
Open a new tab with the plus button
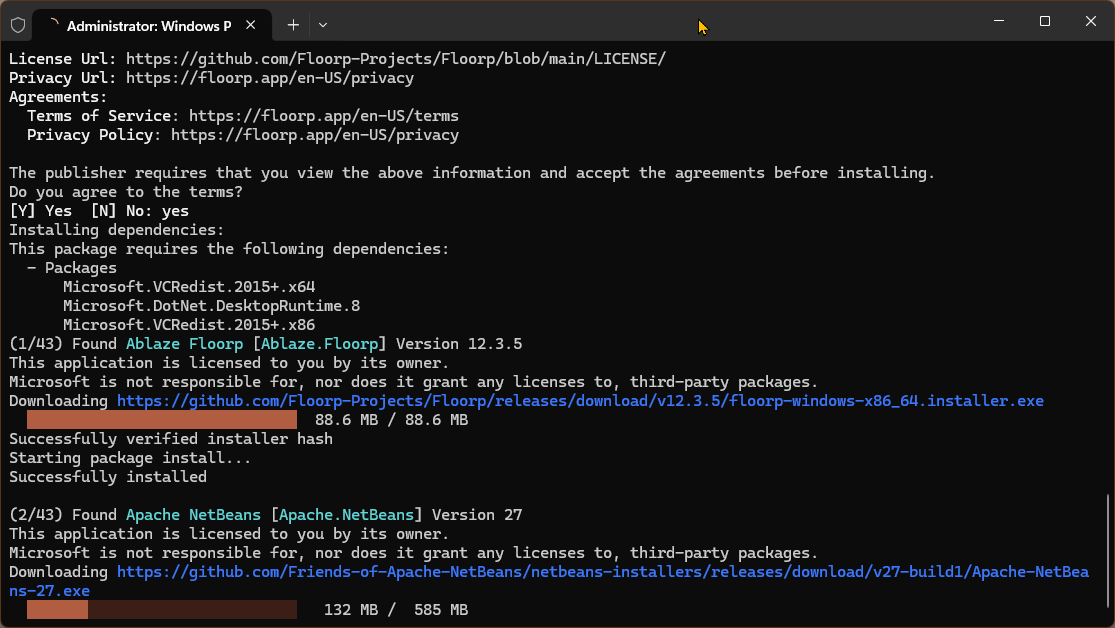click(293, 24)
